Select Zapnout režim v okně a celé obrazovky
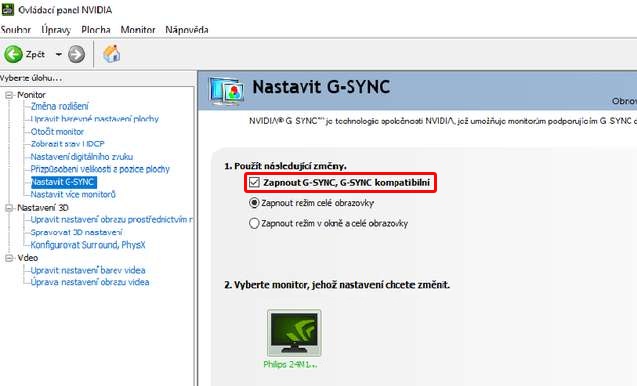 (x=254, y=223)
